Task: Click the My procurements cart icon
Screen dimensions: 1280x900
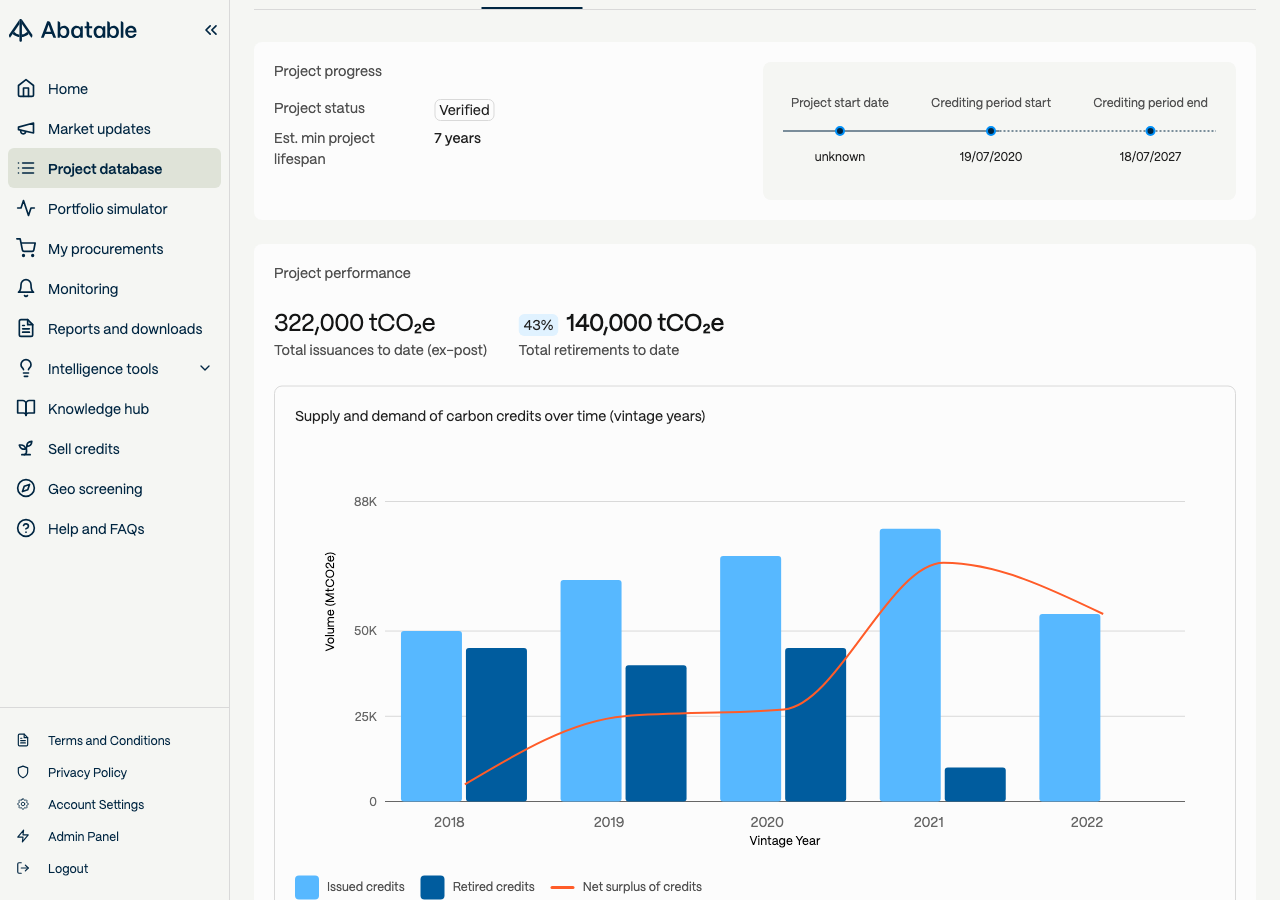Action: (27, 249)
